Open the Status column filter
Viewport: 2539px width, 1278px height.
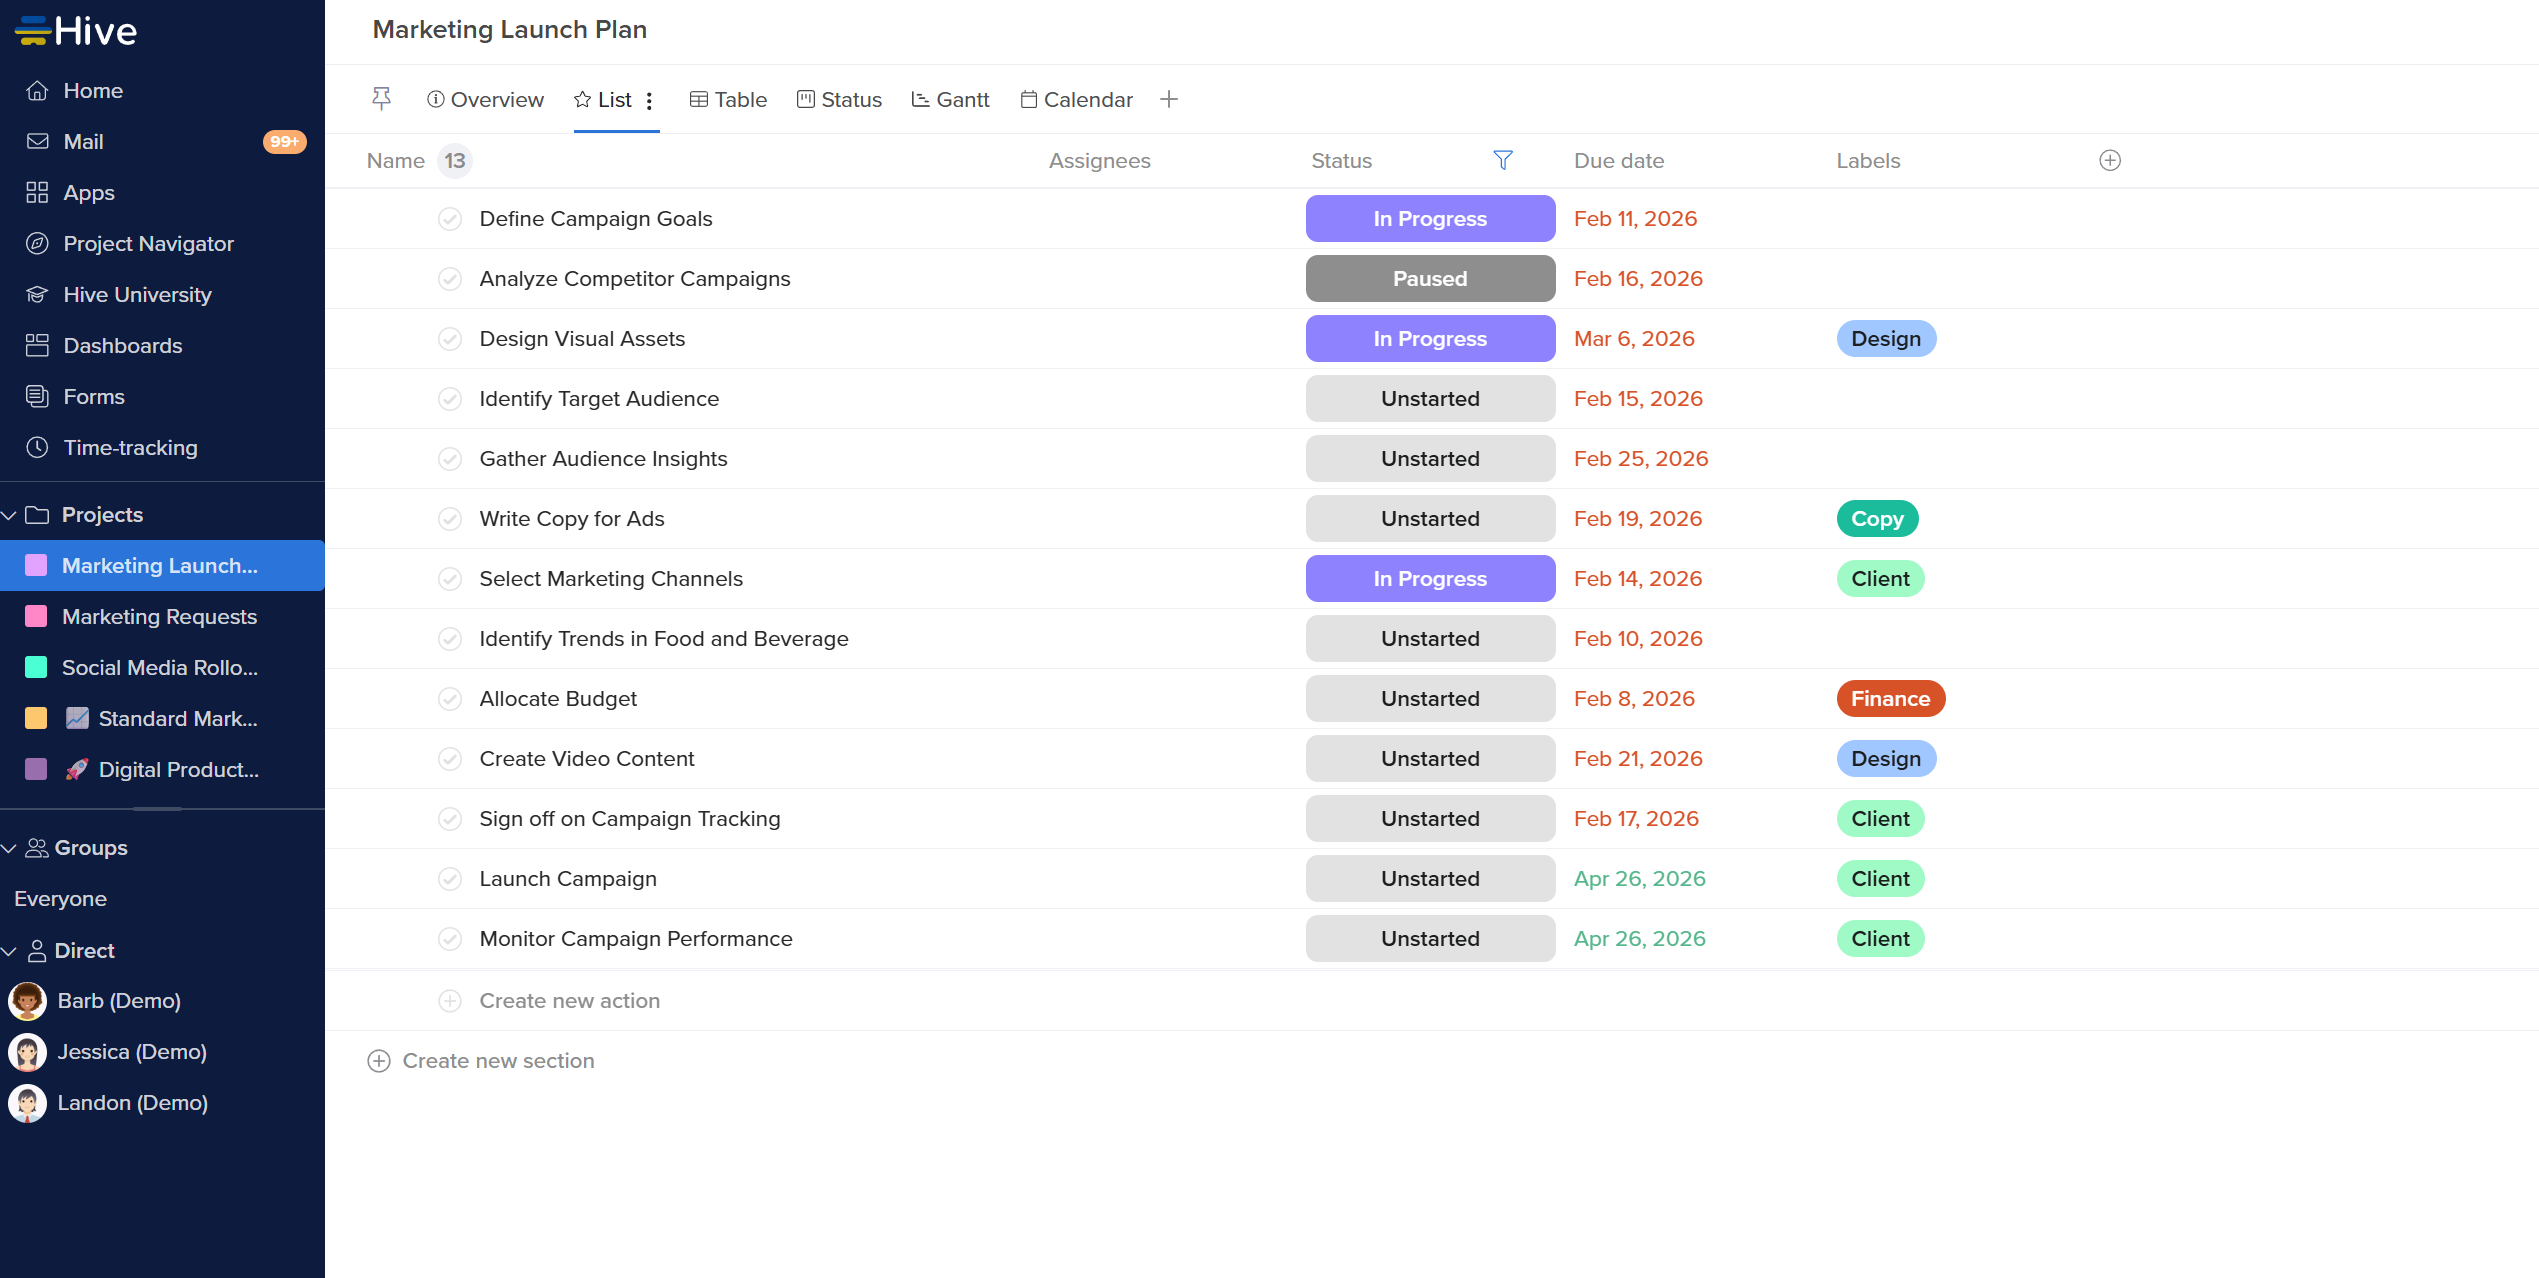1503,160
